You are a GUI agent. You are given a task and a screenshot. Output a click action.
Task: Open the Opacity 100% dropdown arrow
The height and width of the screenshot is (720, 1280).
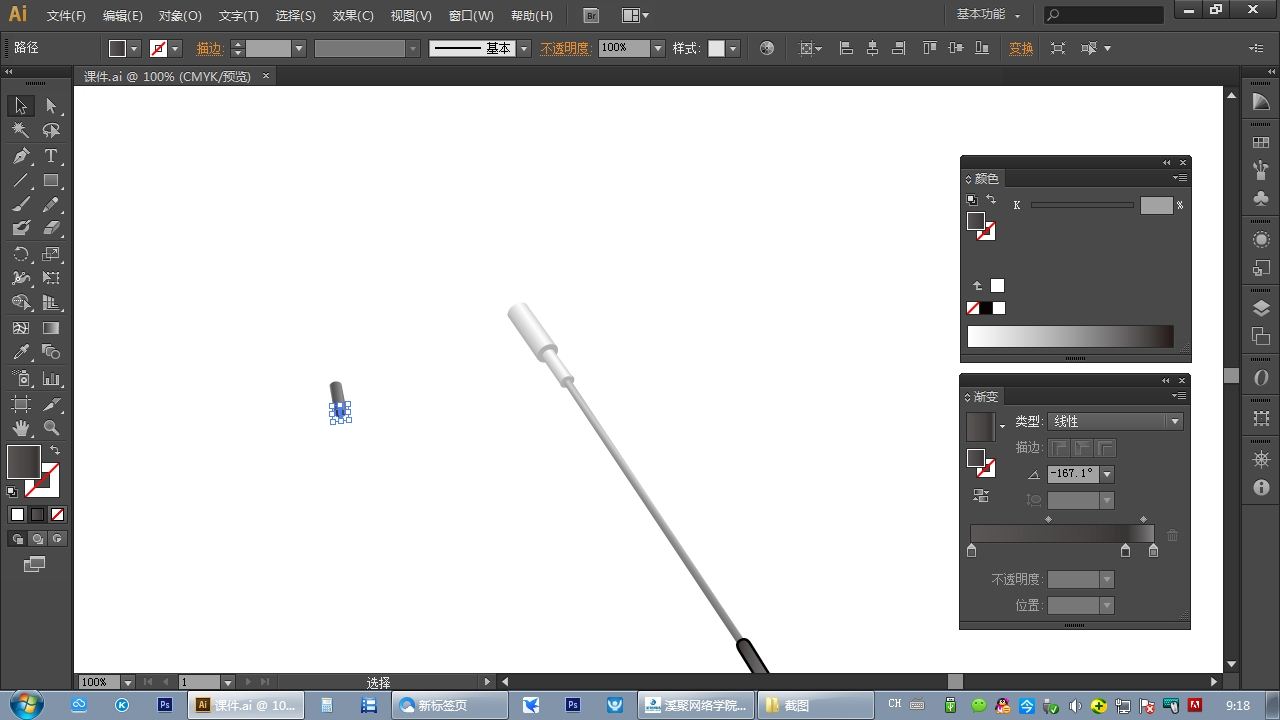point(657,48)
